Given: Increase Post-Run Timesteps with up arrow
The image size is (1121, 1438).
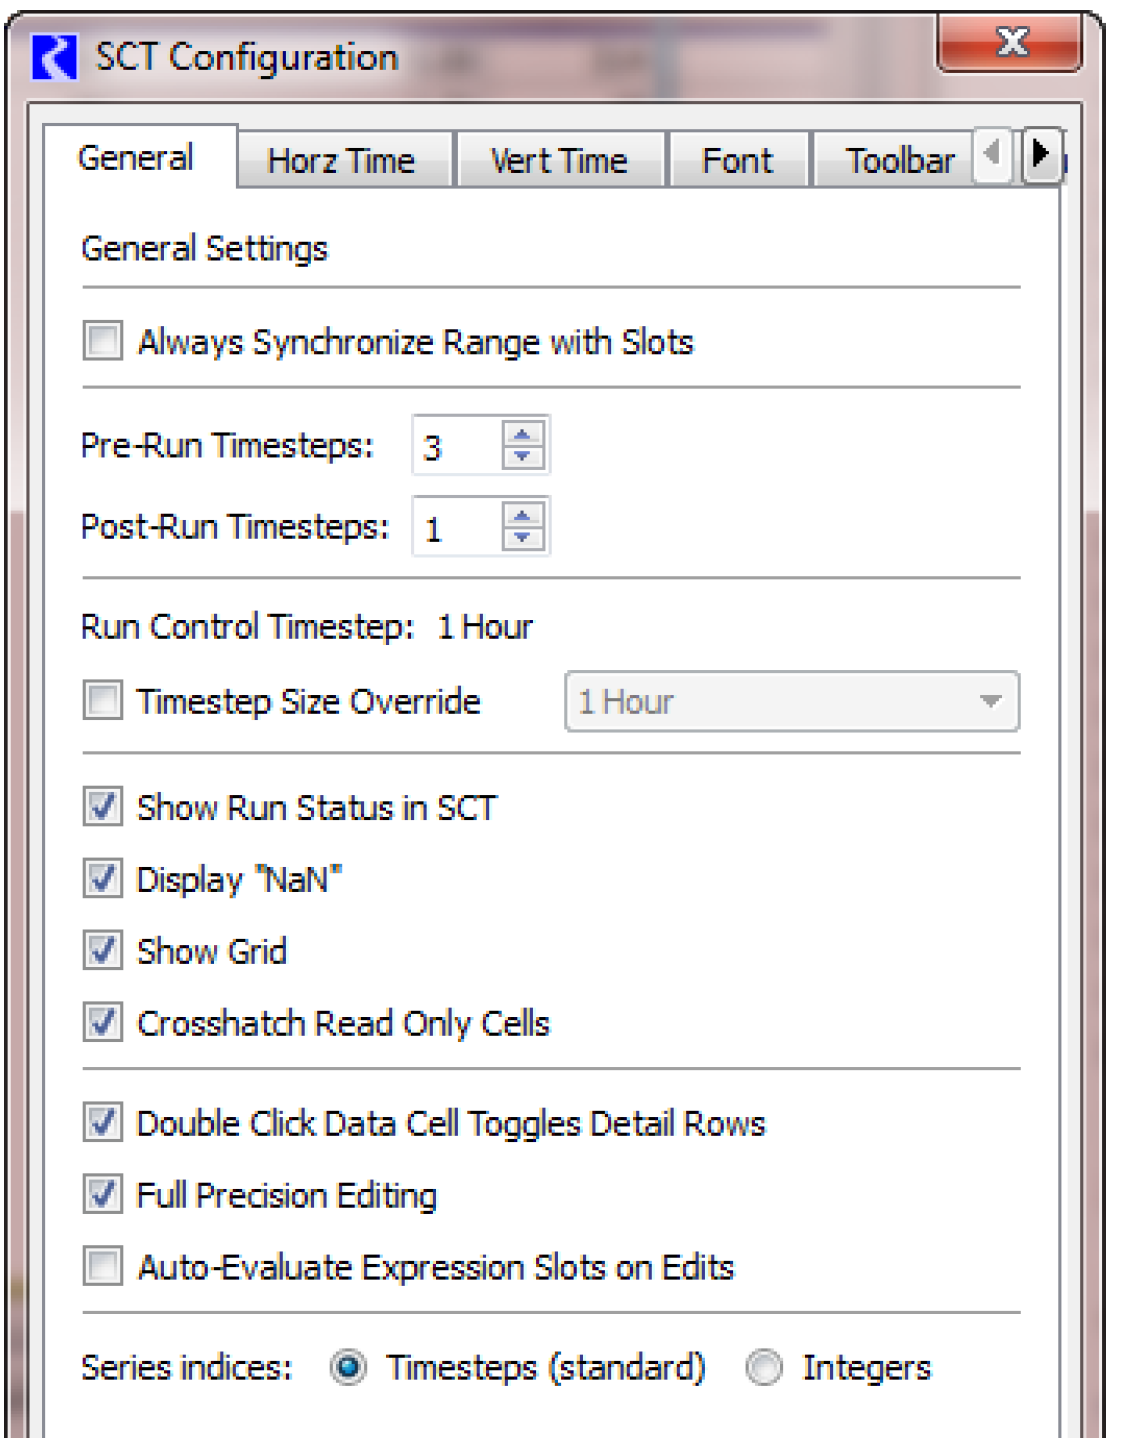Looking at the screenshot, I should [522, 516].
